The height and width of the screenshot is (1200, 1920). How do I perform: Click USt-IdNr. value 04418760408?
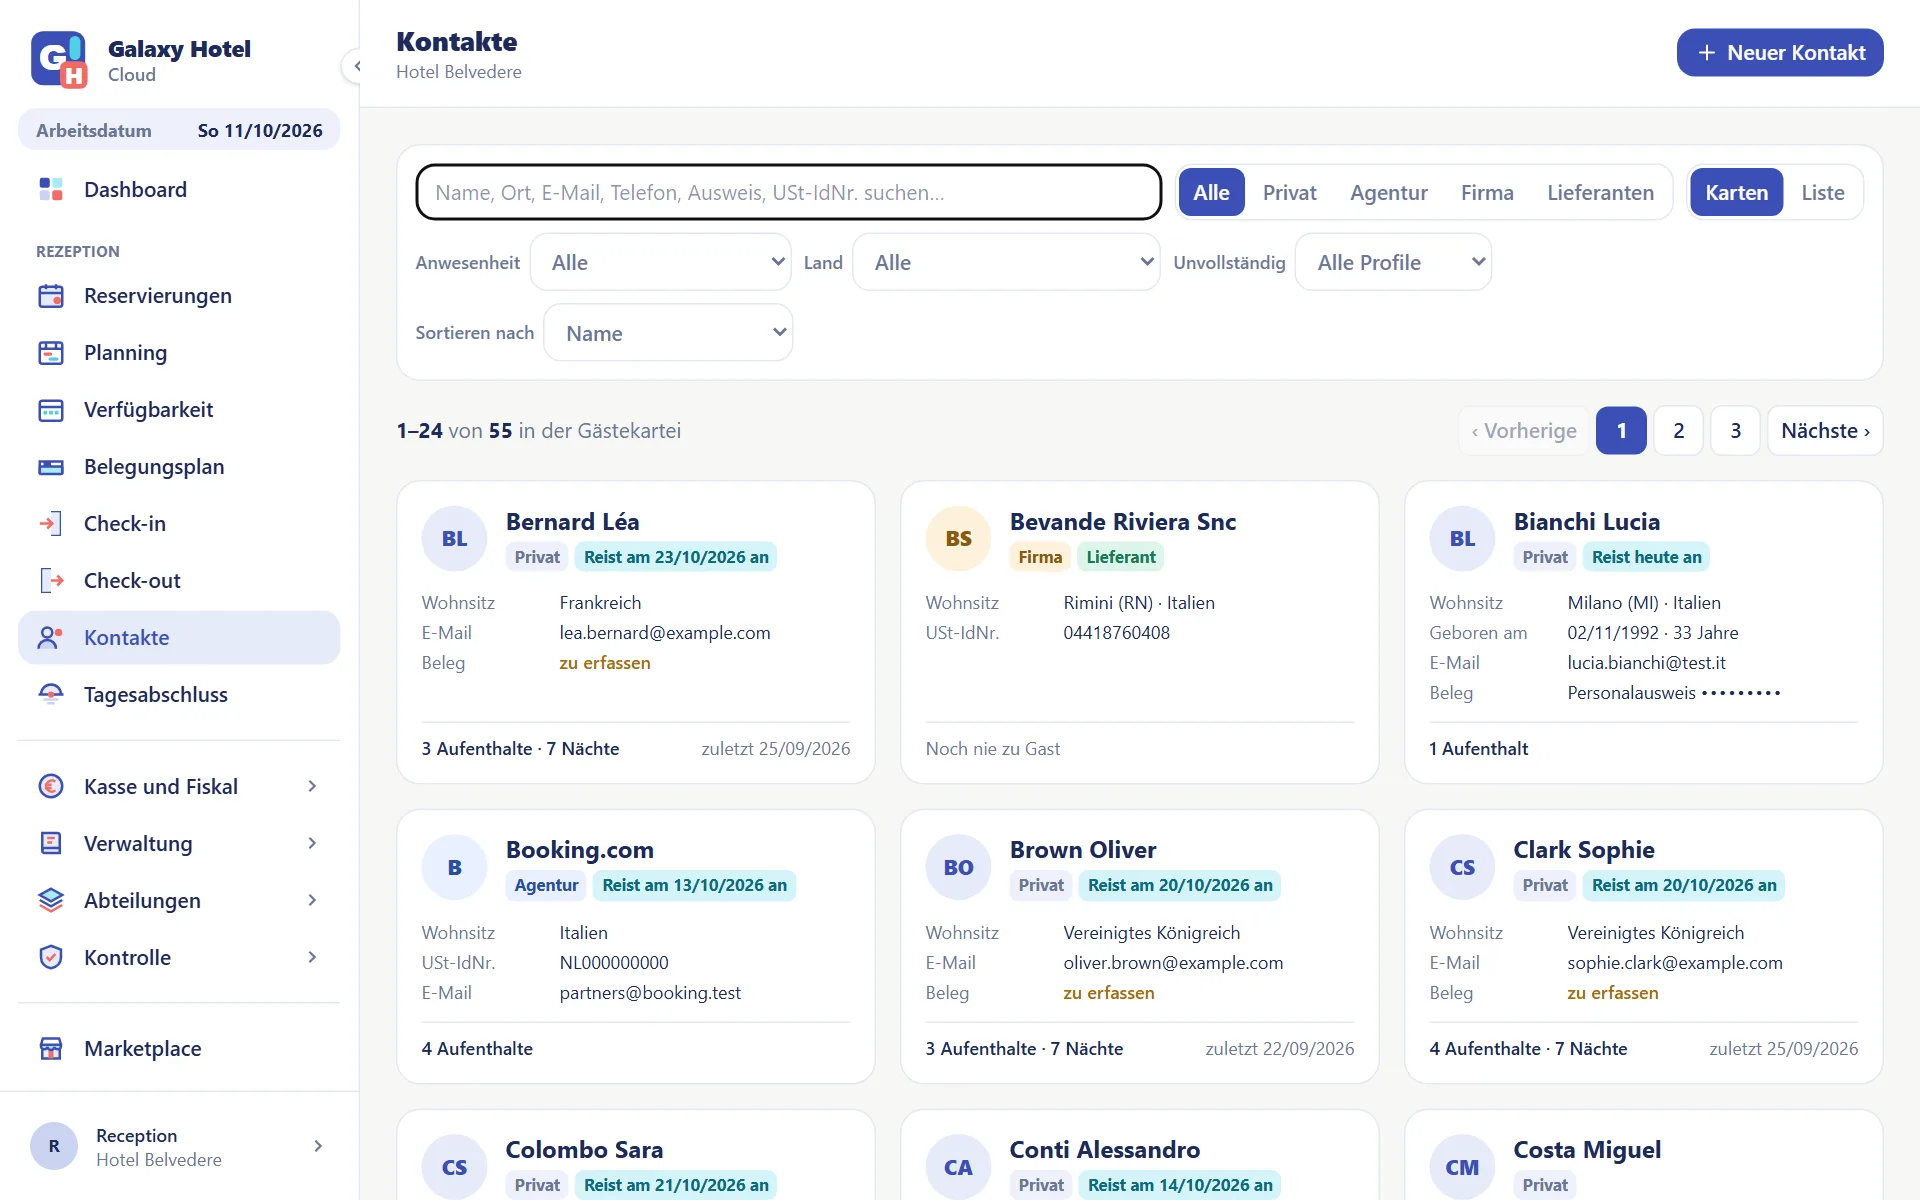[x=1116, y=633]
